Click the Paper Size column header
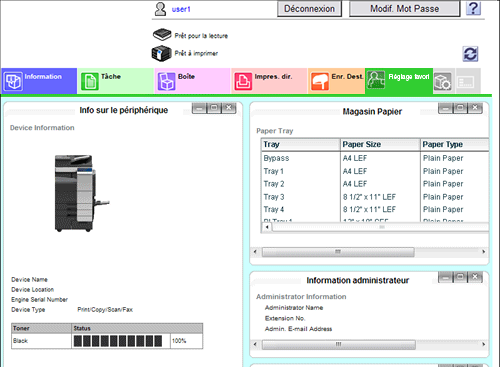500x367 pixels. pyautogui.click(x=380, y=145)
